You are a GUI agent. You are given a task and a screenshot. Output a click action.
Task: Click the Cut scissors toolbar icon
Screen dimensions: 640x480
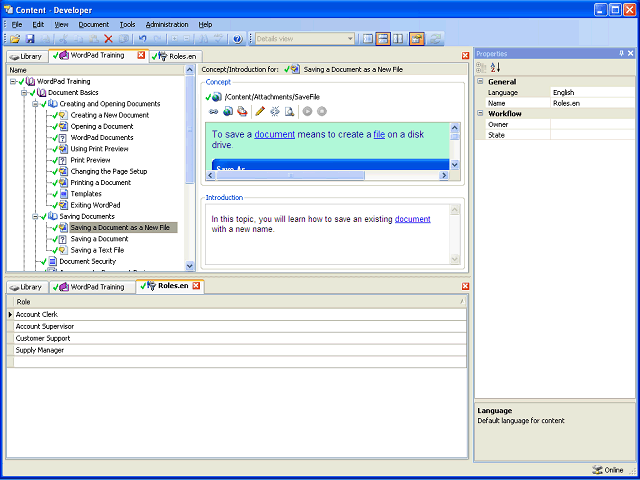click(63, 39)
